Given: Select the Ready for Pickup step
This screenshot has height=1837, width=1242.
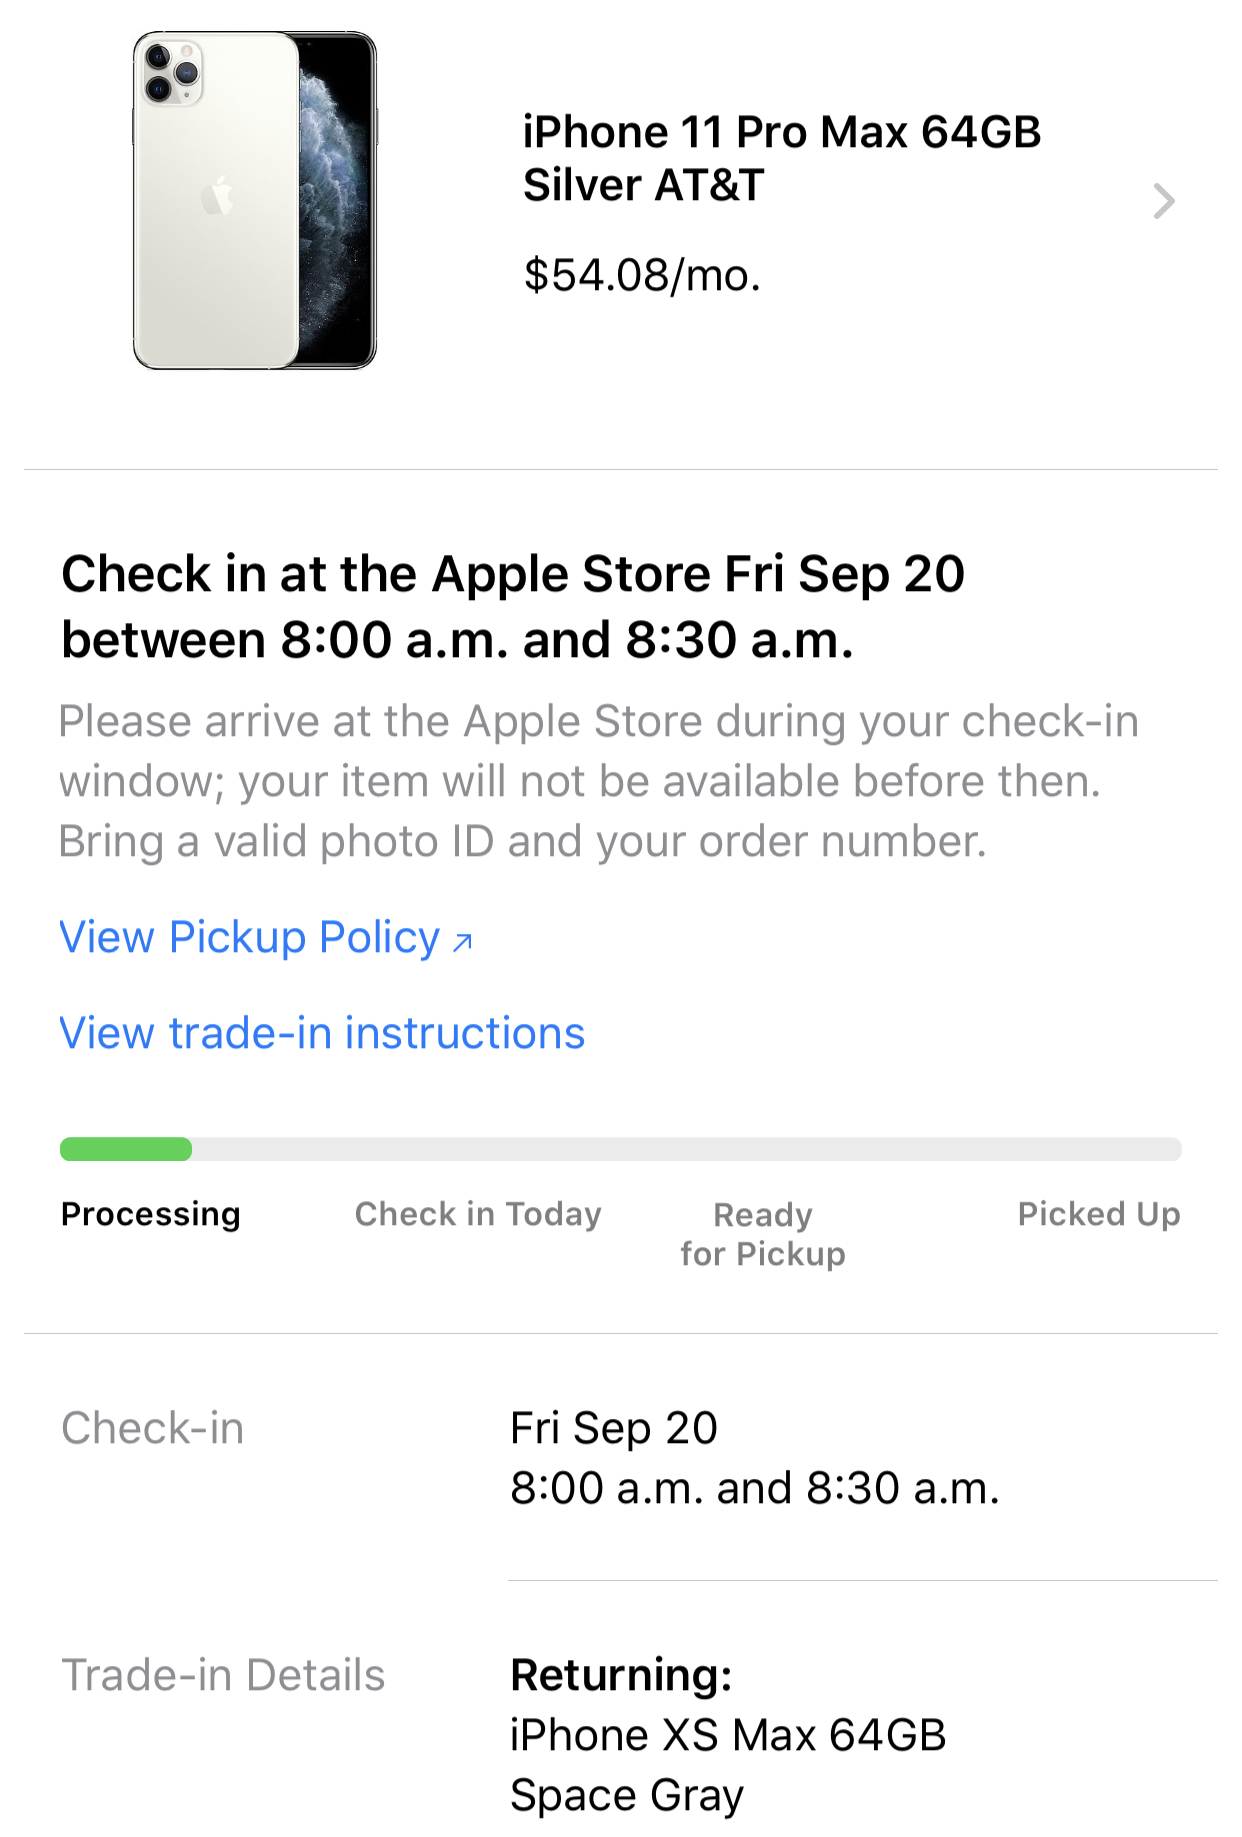Looking at the screenshot, I should (x=763, y=1234).
